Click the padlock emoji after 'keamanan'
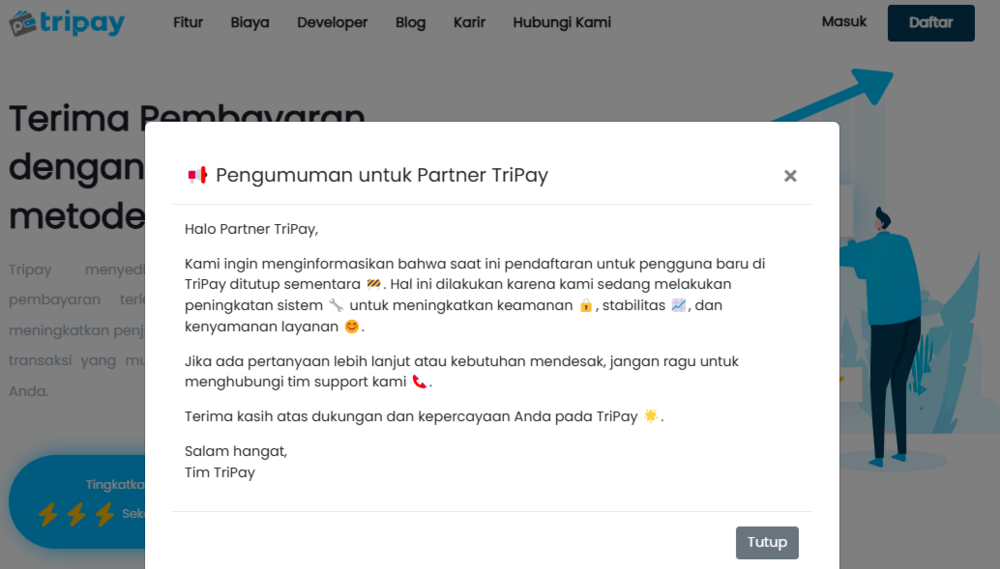The width and height of the screenshot is (1000, 569). point(586,306)
